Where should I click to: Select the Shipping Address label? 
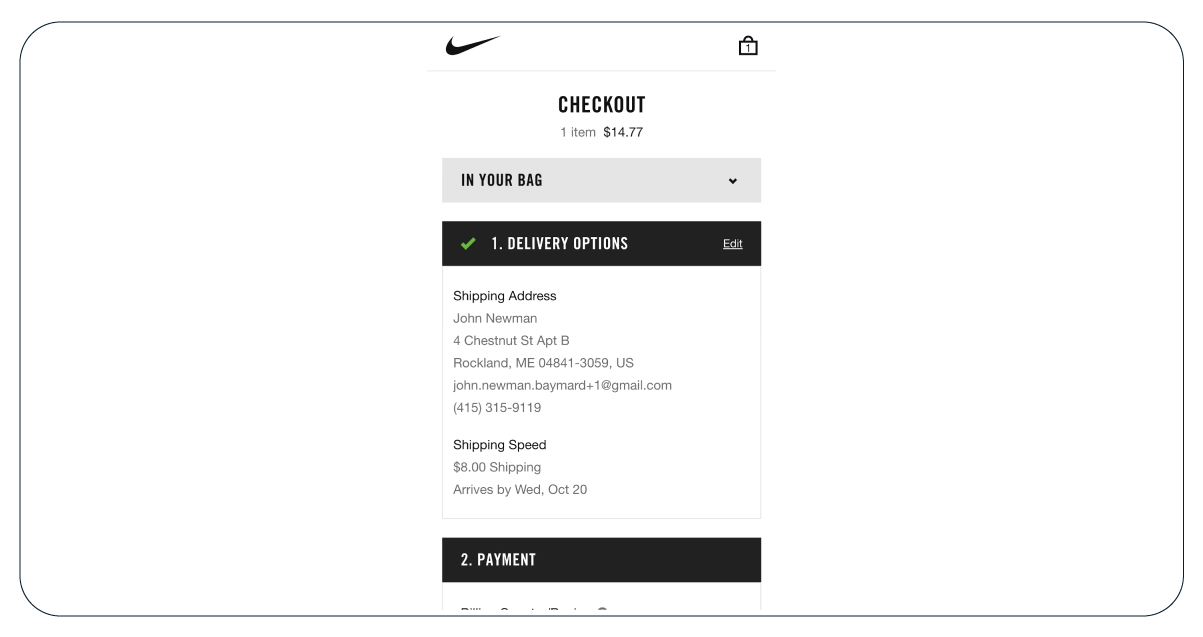[x=505, y=296]
